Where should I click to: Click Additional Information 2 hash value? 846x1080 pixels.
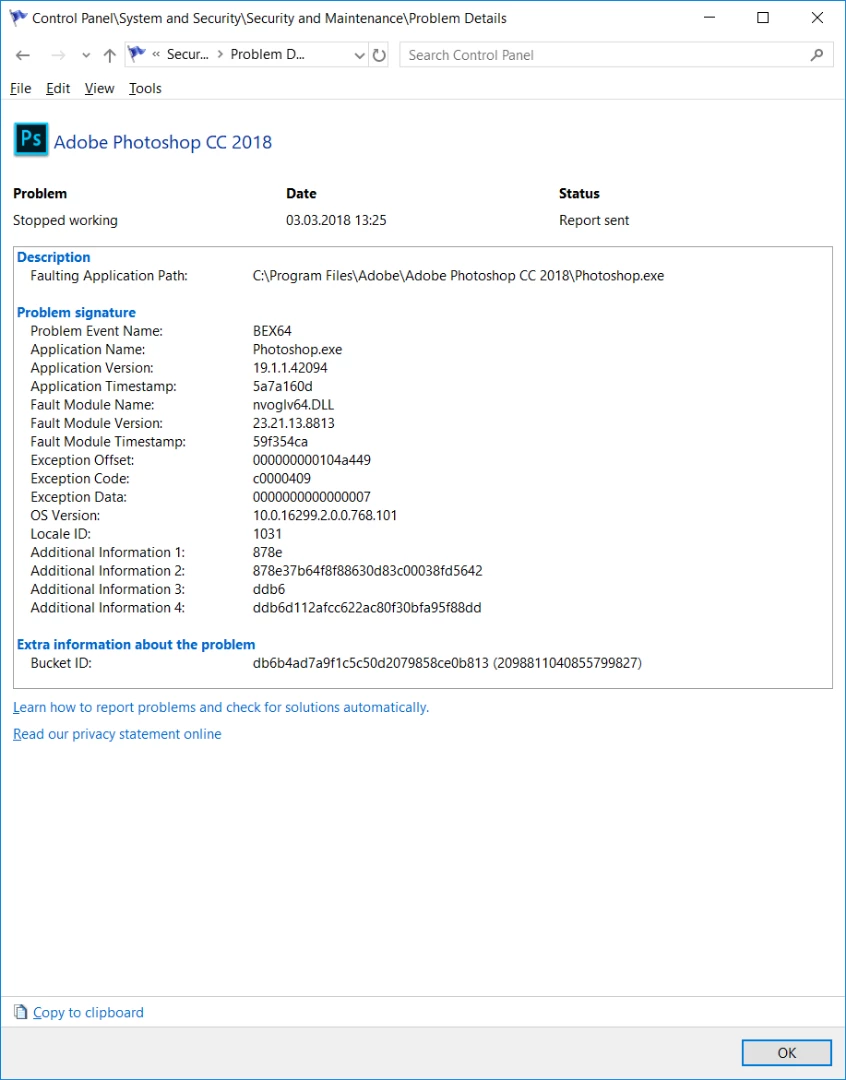(x=367, y=571)
